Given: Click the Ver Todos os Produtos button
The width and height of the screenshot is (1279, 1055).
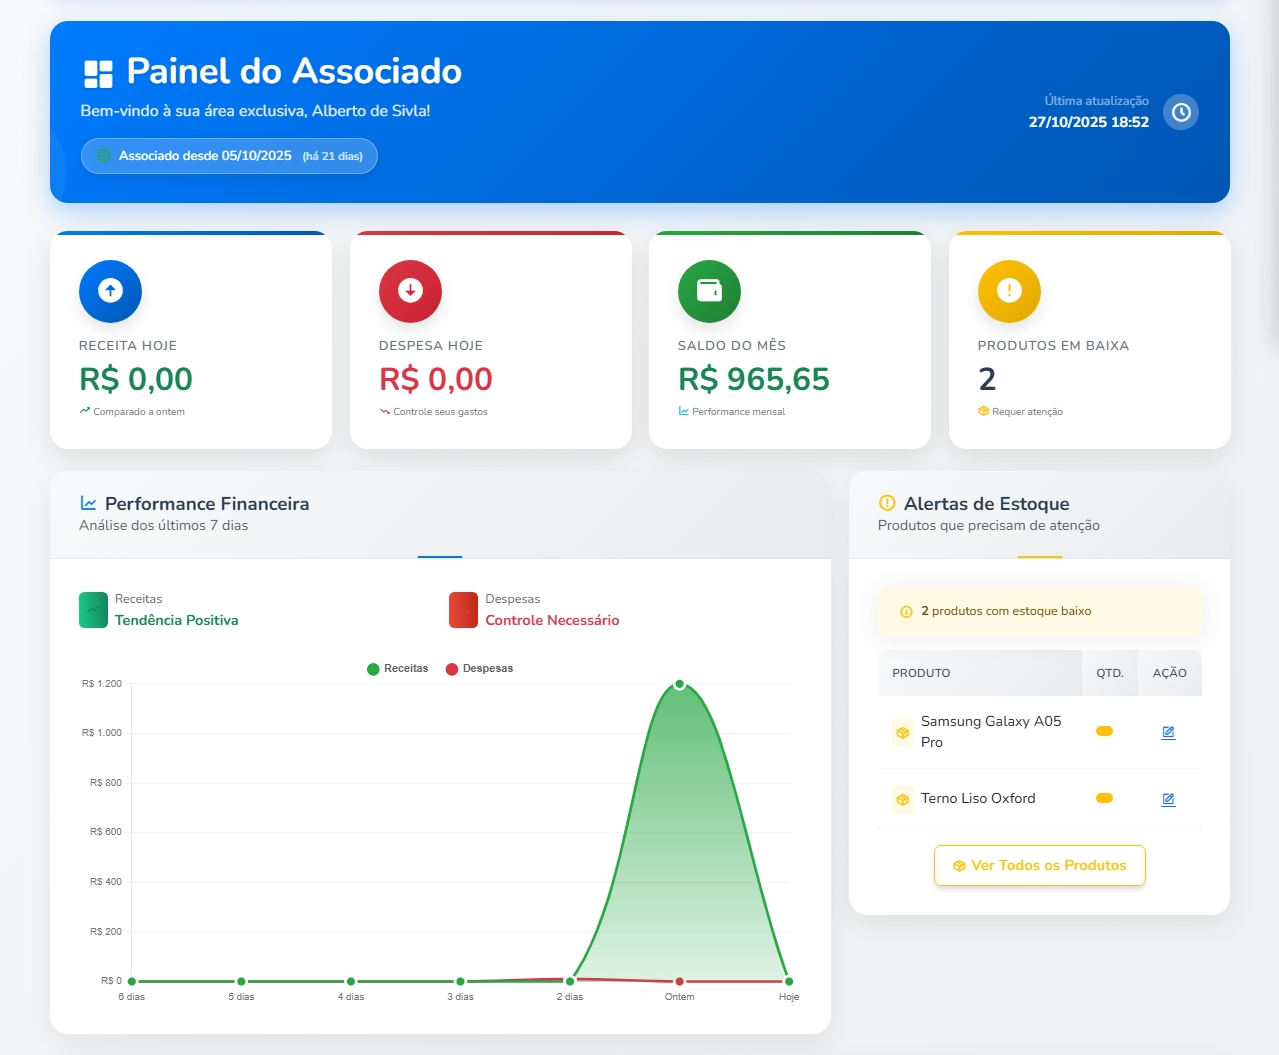Looking at the screenshot, I should coord(1039,865).
